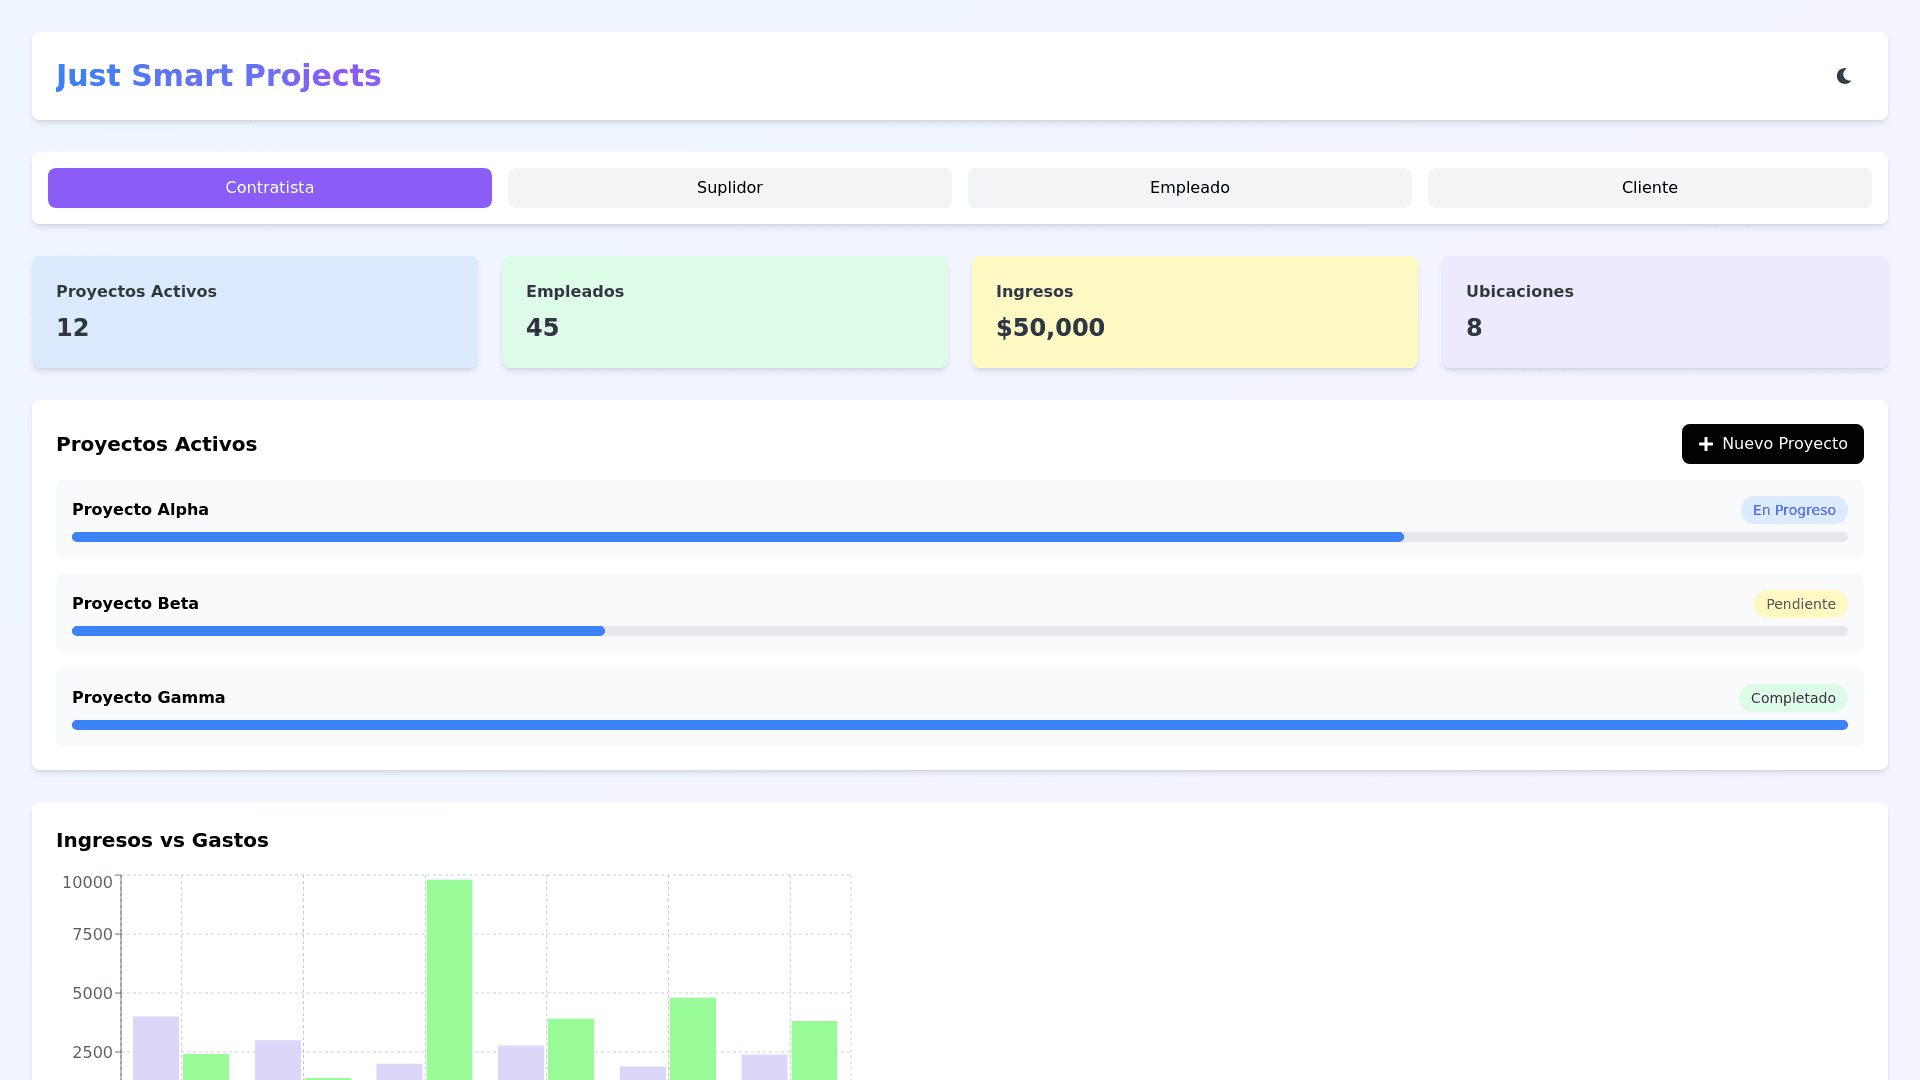1920x1080 pixels.
Task: Click the Proyecto Gamma progress bar
Action: (958, 725)
